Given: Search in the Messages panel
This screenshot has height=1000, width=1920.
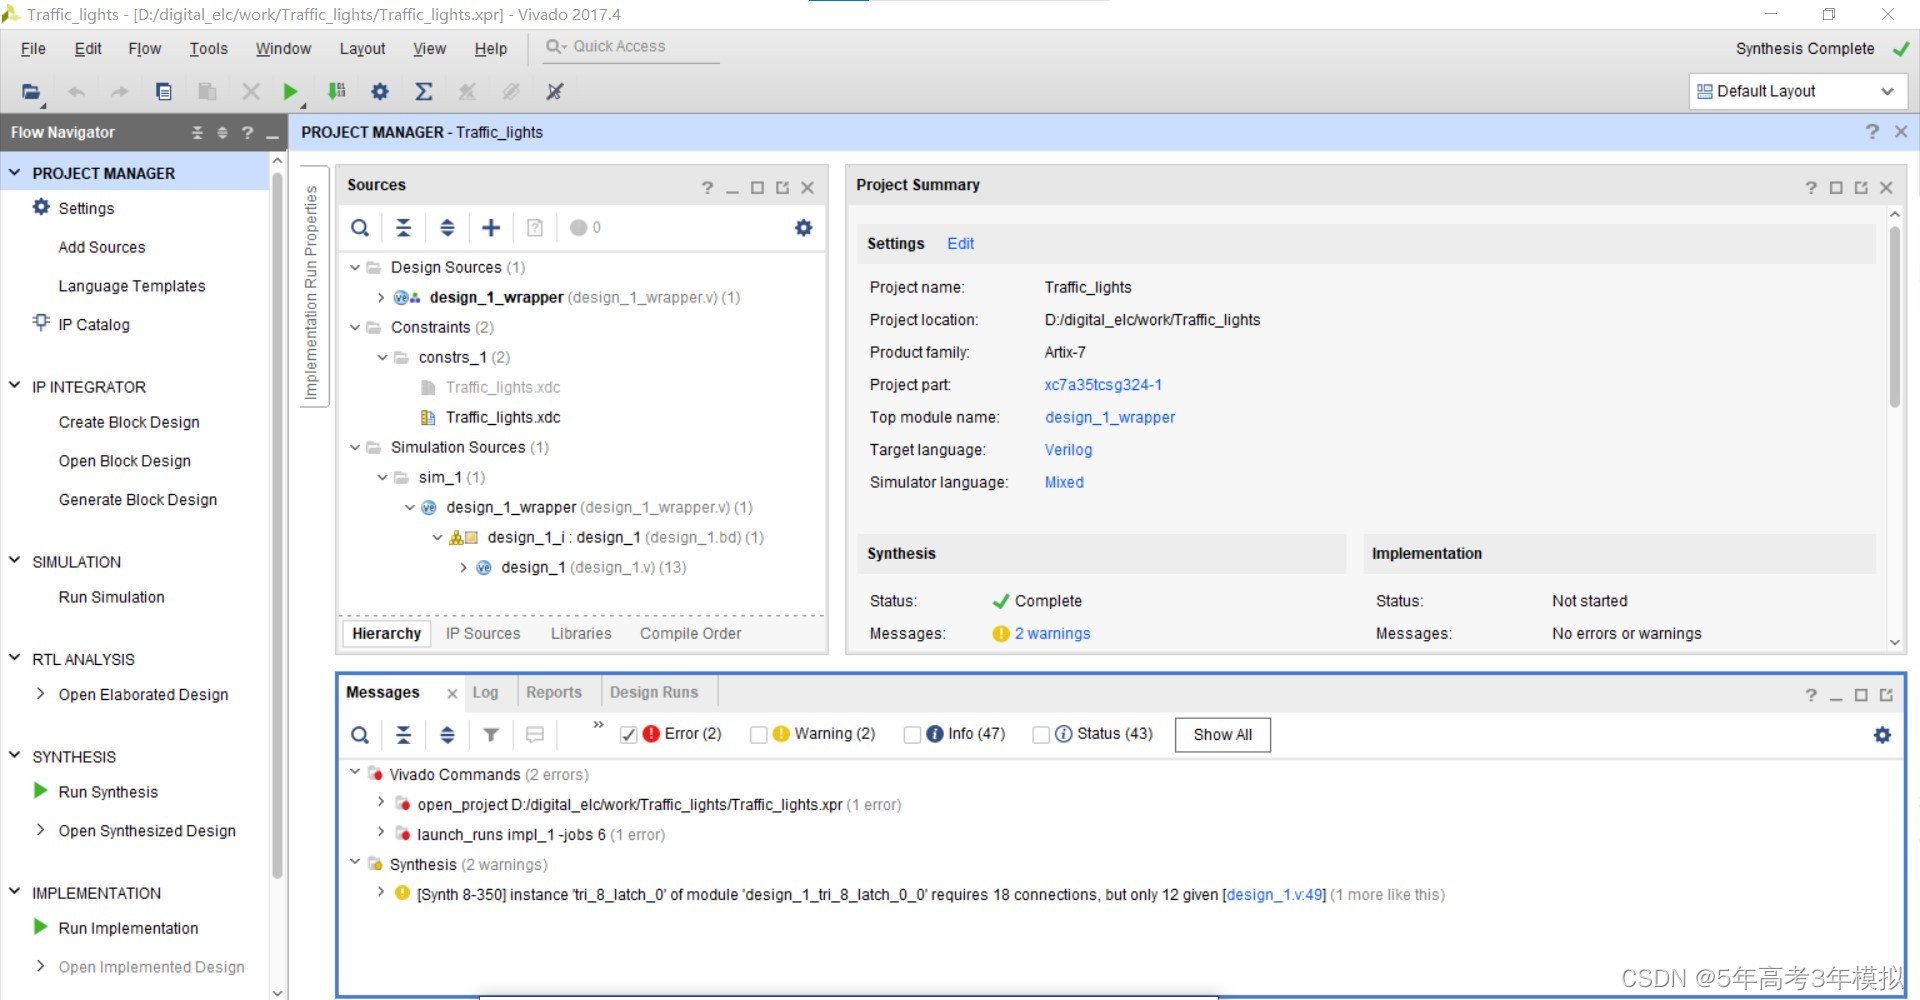Looking at the screenshot, I should click(x=360, y=735).
